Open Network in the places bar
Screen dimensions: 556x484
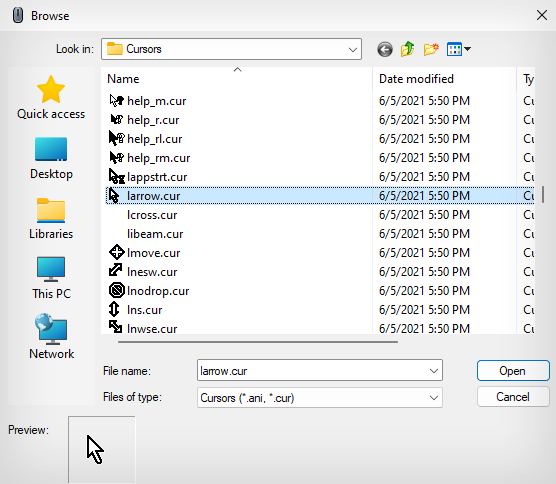(x=51, y=336)
